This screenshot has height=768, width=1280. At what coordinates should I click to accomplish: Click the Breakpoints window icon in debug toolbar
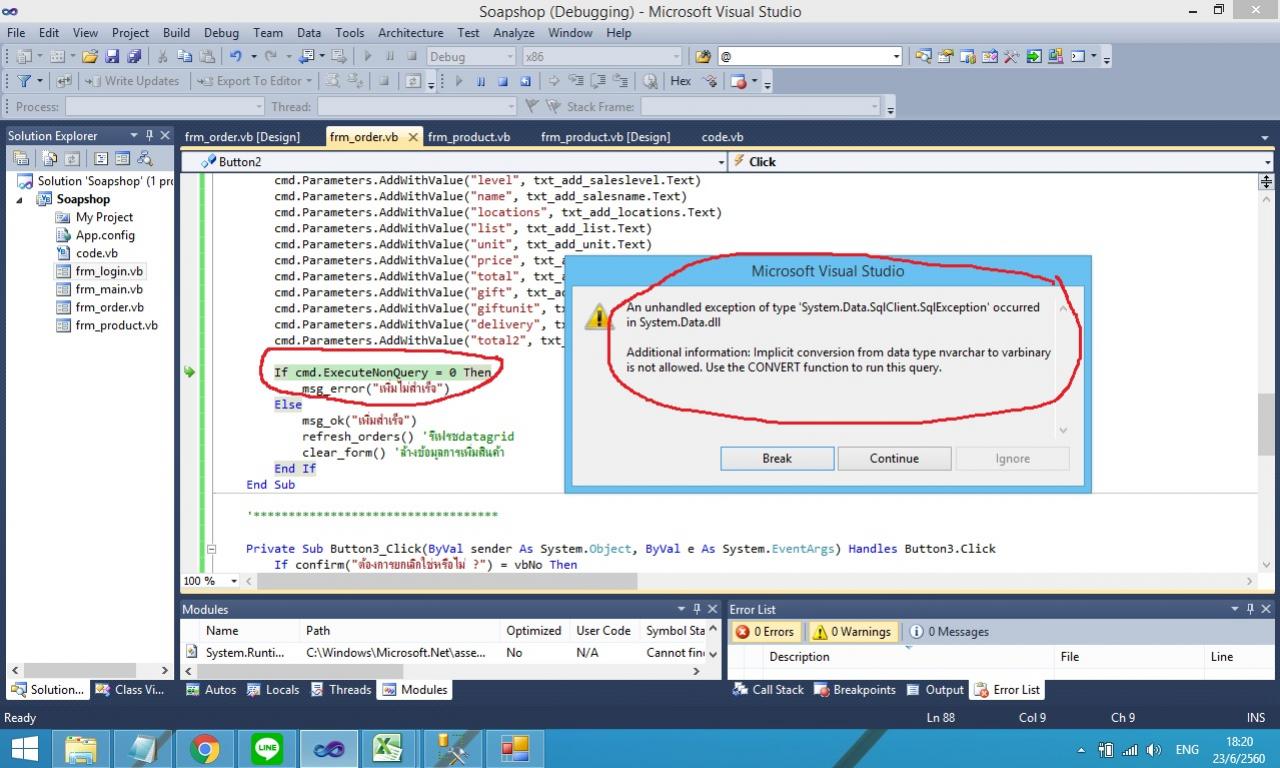[739, 82]
